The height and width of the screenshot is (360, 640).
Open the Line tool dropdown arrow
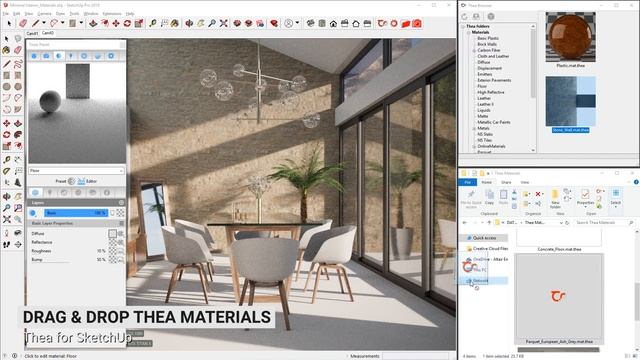(x=44, y=23)
